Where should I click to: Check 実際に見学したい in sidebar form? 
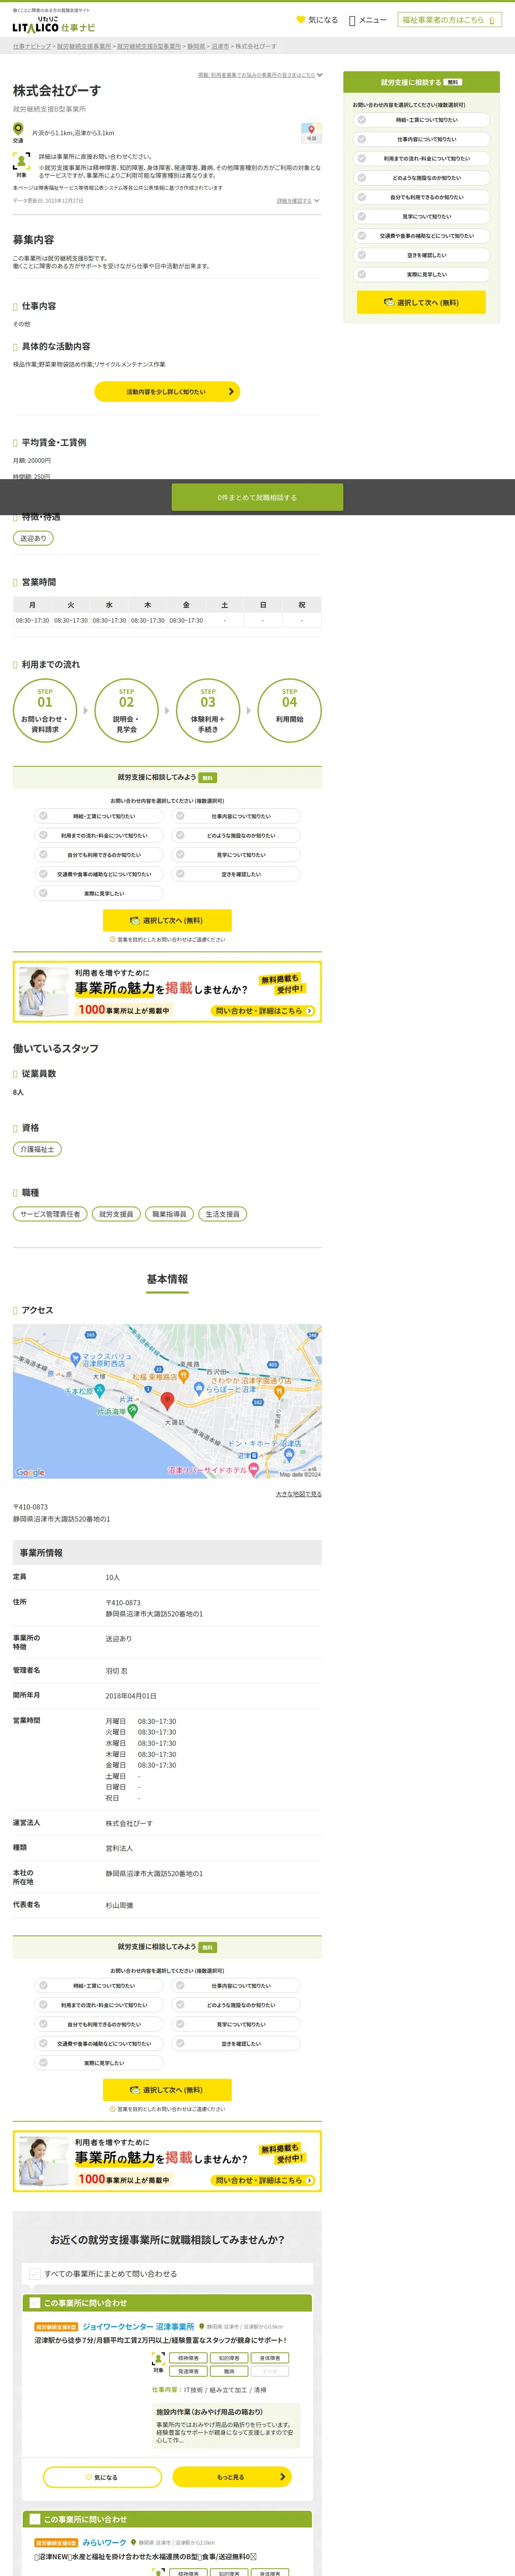coord(421,274)
